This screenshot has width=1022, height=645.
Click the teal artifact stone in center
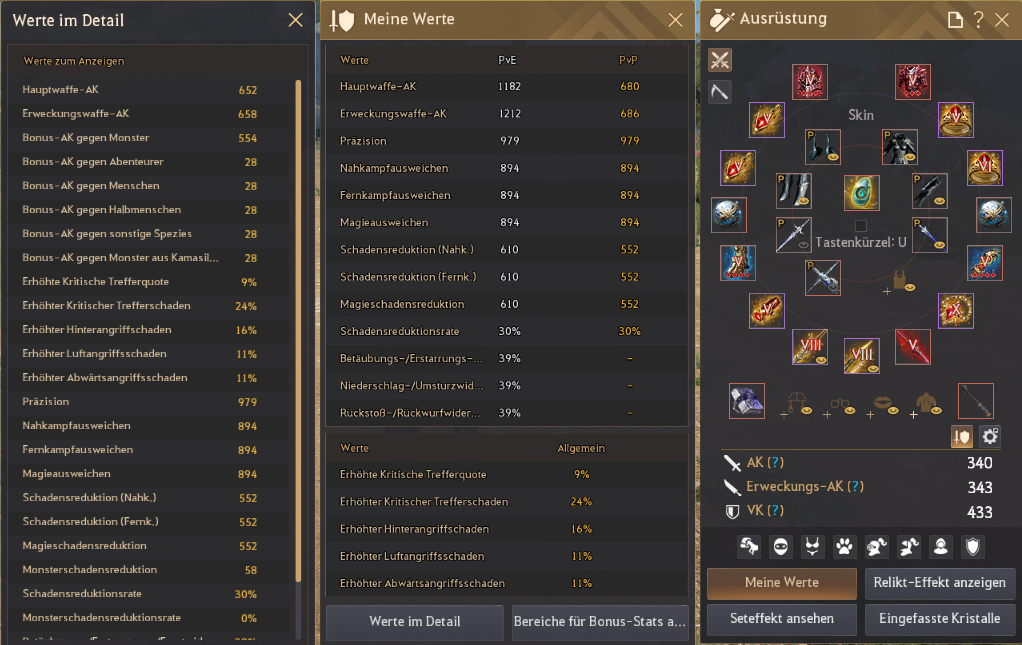coord(861,193)
